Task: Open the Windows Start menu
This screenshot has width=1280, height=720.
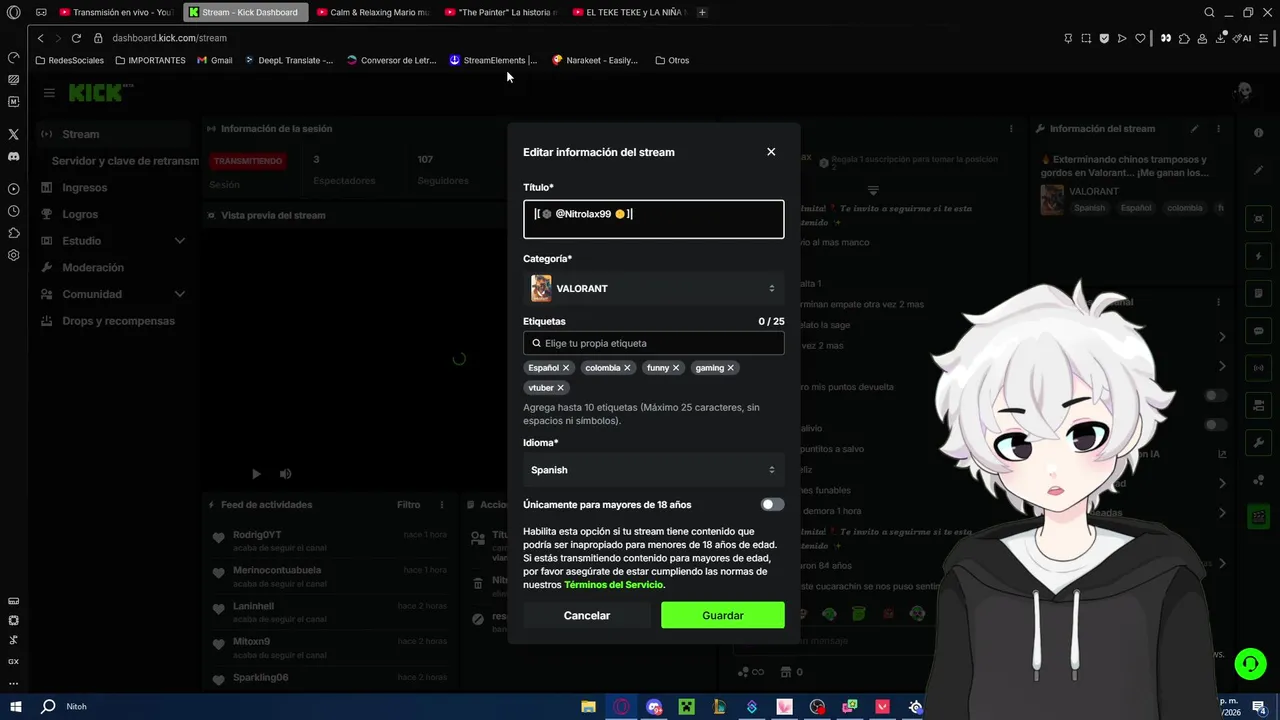Action: point(16,706)
